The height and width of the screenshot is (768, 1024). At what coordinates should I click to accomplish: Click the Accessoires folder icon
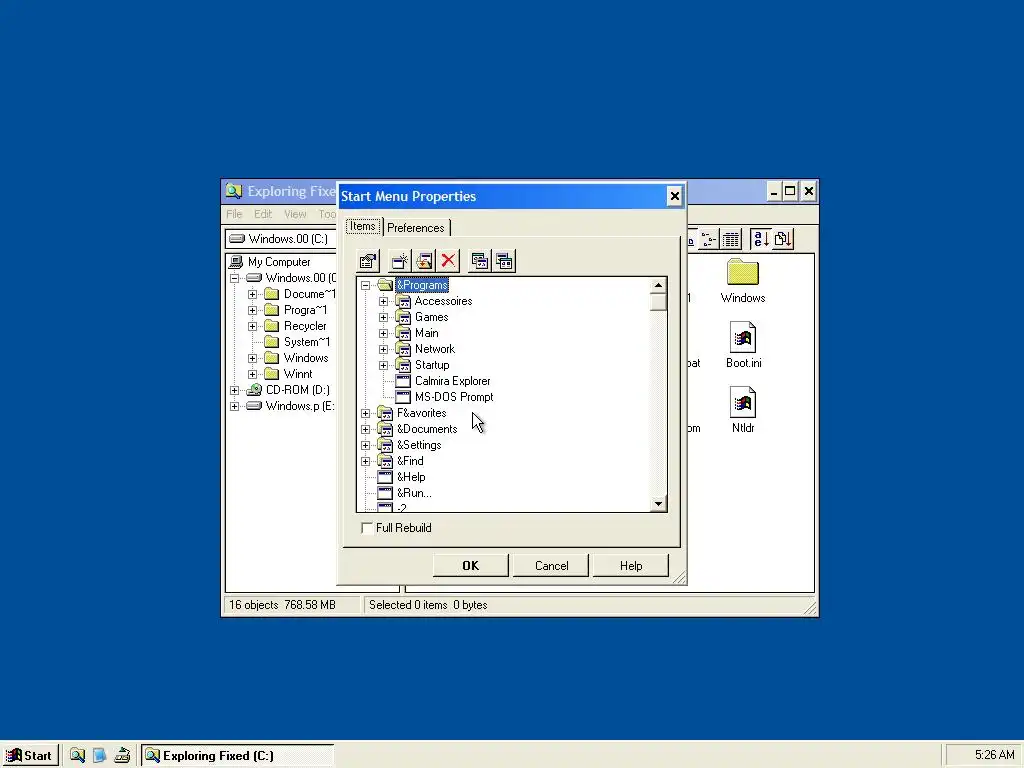point(404,301)
